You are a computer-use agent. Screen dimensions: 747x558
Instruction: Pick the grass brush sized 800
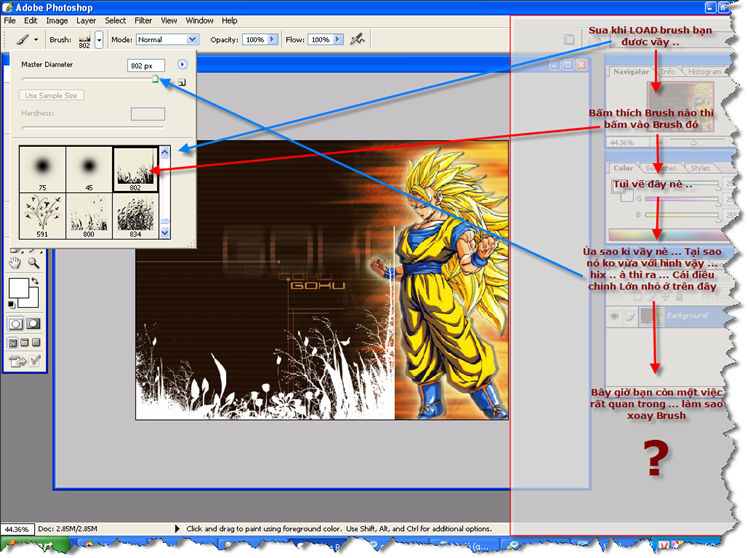pos(89,215)
